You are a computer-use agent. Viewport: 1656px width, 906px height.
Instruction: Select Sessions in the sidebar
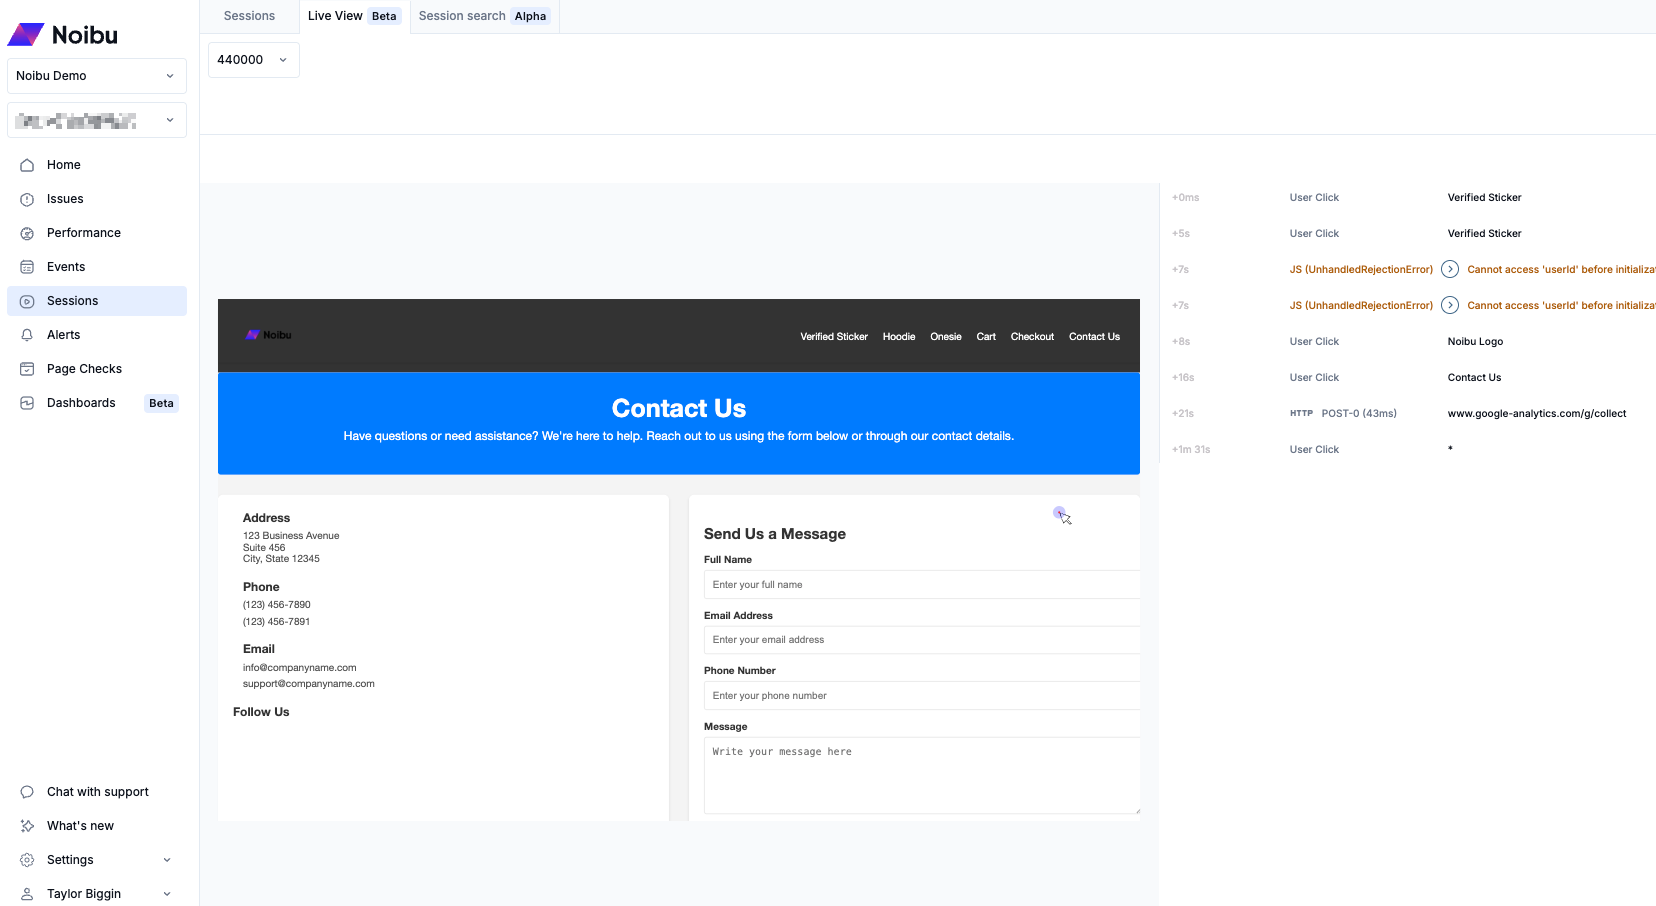click(x=72, y=300)
